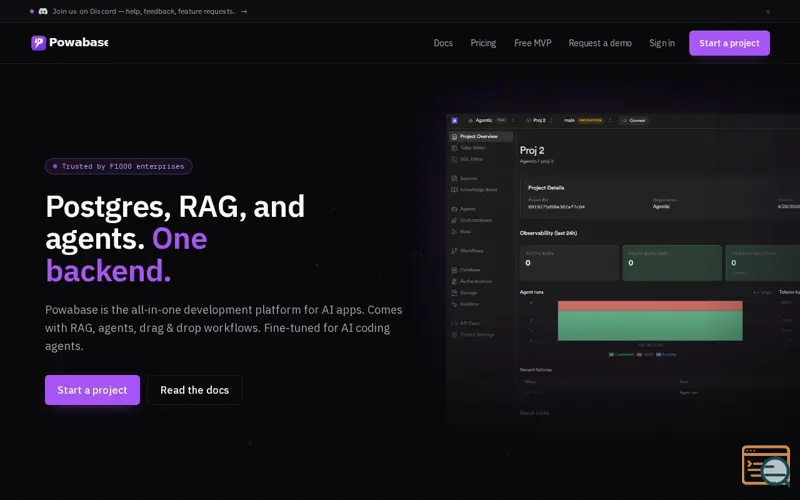Click the header Start a project button

[x=729, y=43]
